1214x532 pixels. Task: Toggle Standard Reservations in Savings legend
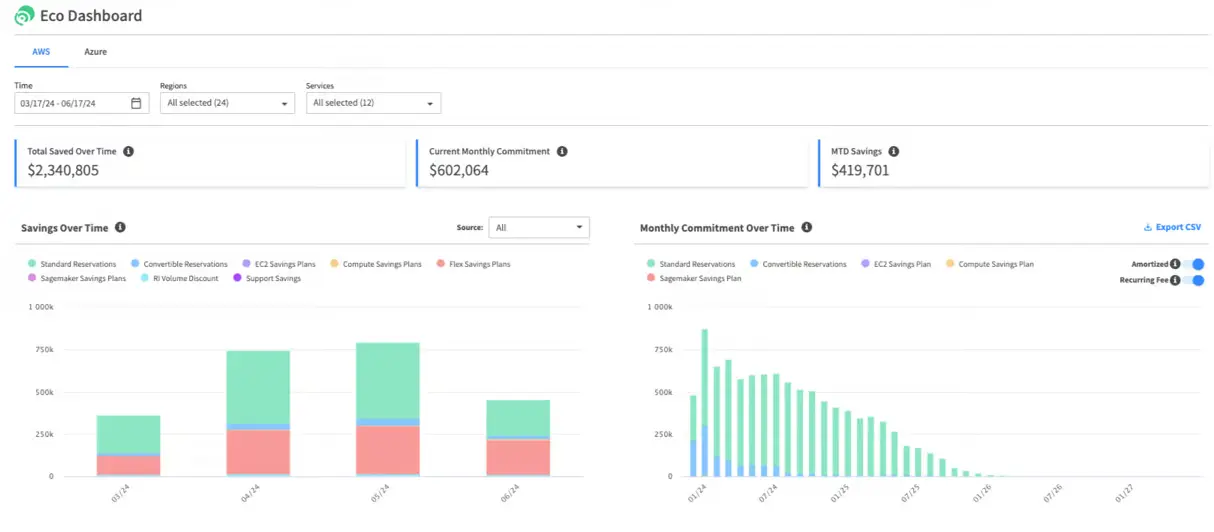tap(72, 264)
